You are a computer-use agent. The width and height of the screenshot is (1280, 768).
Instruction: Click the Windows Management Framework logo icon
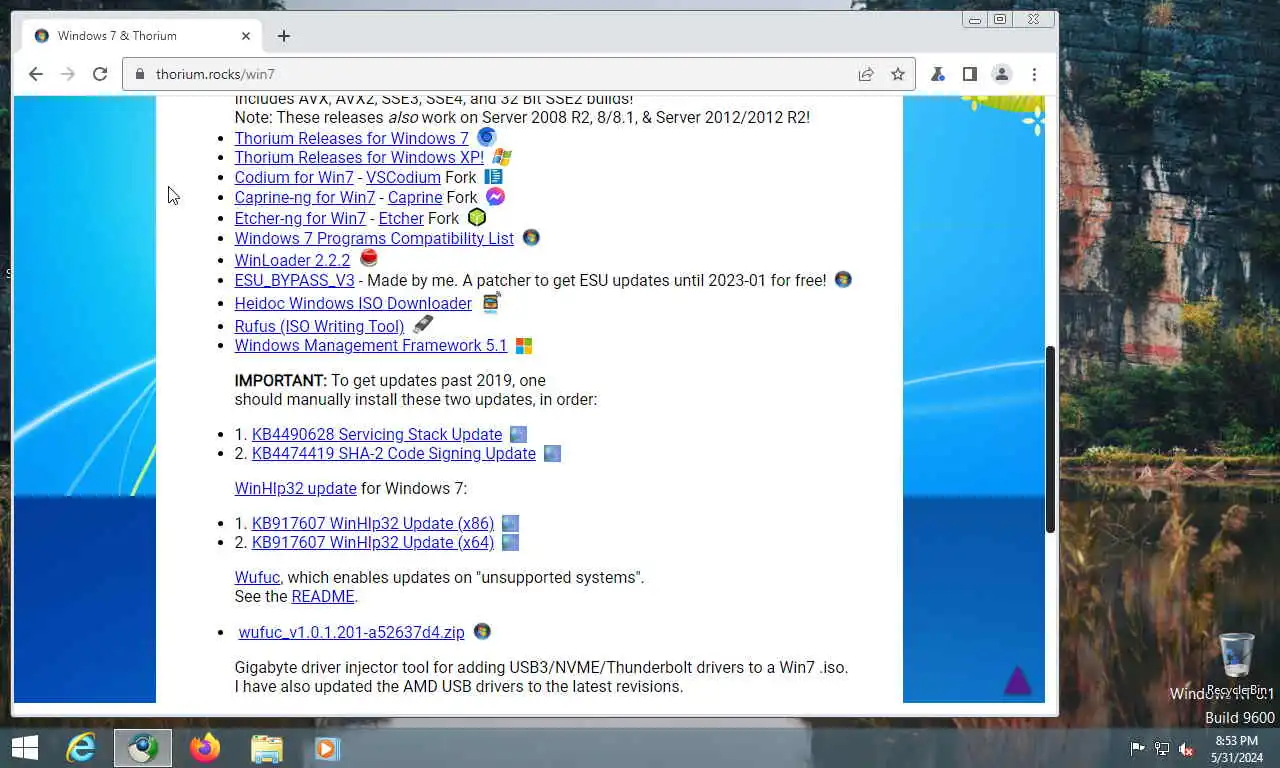[524, 346]
